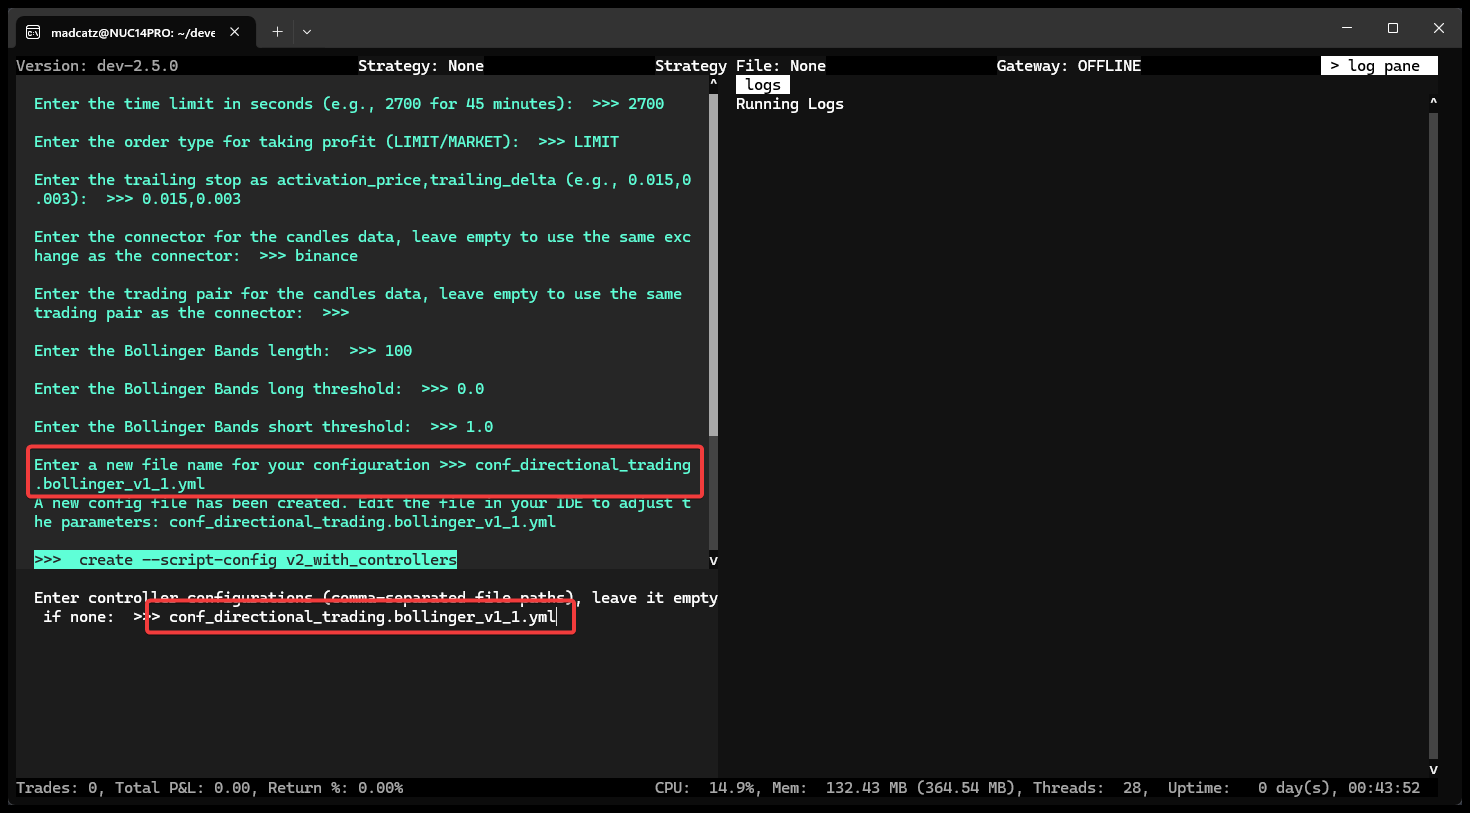Click the output pane scroll-up arrow
The width and height of the screenshot is (1470, 813).
point(713,84)
